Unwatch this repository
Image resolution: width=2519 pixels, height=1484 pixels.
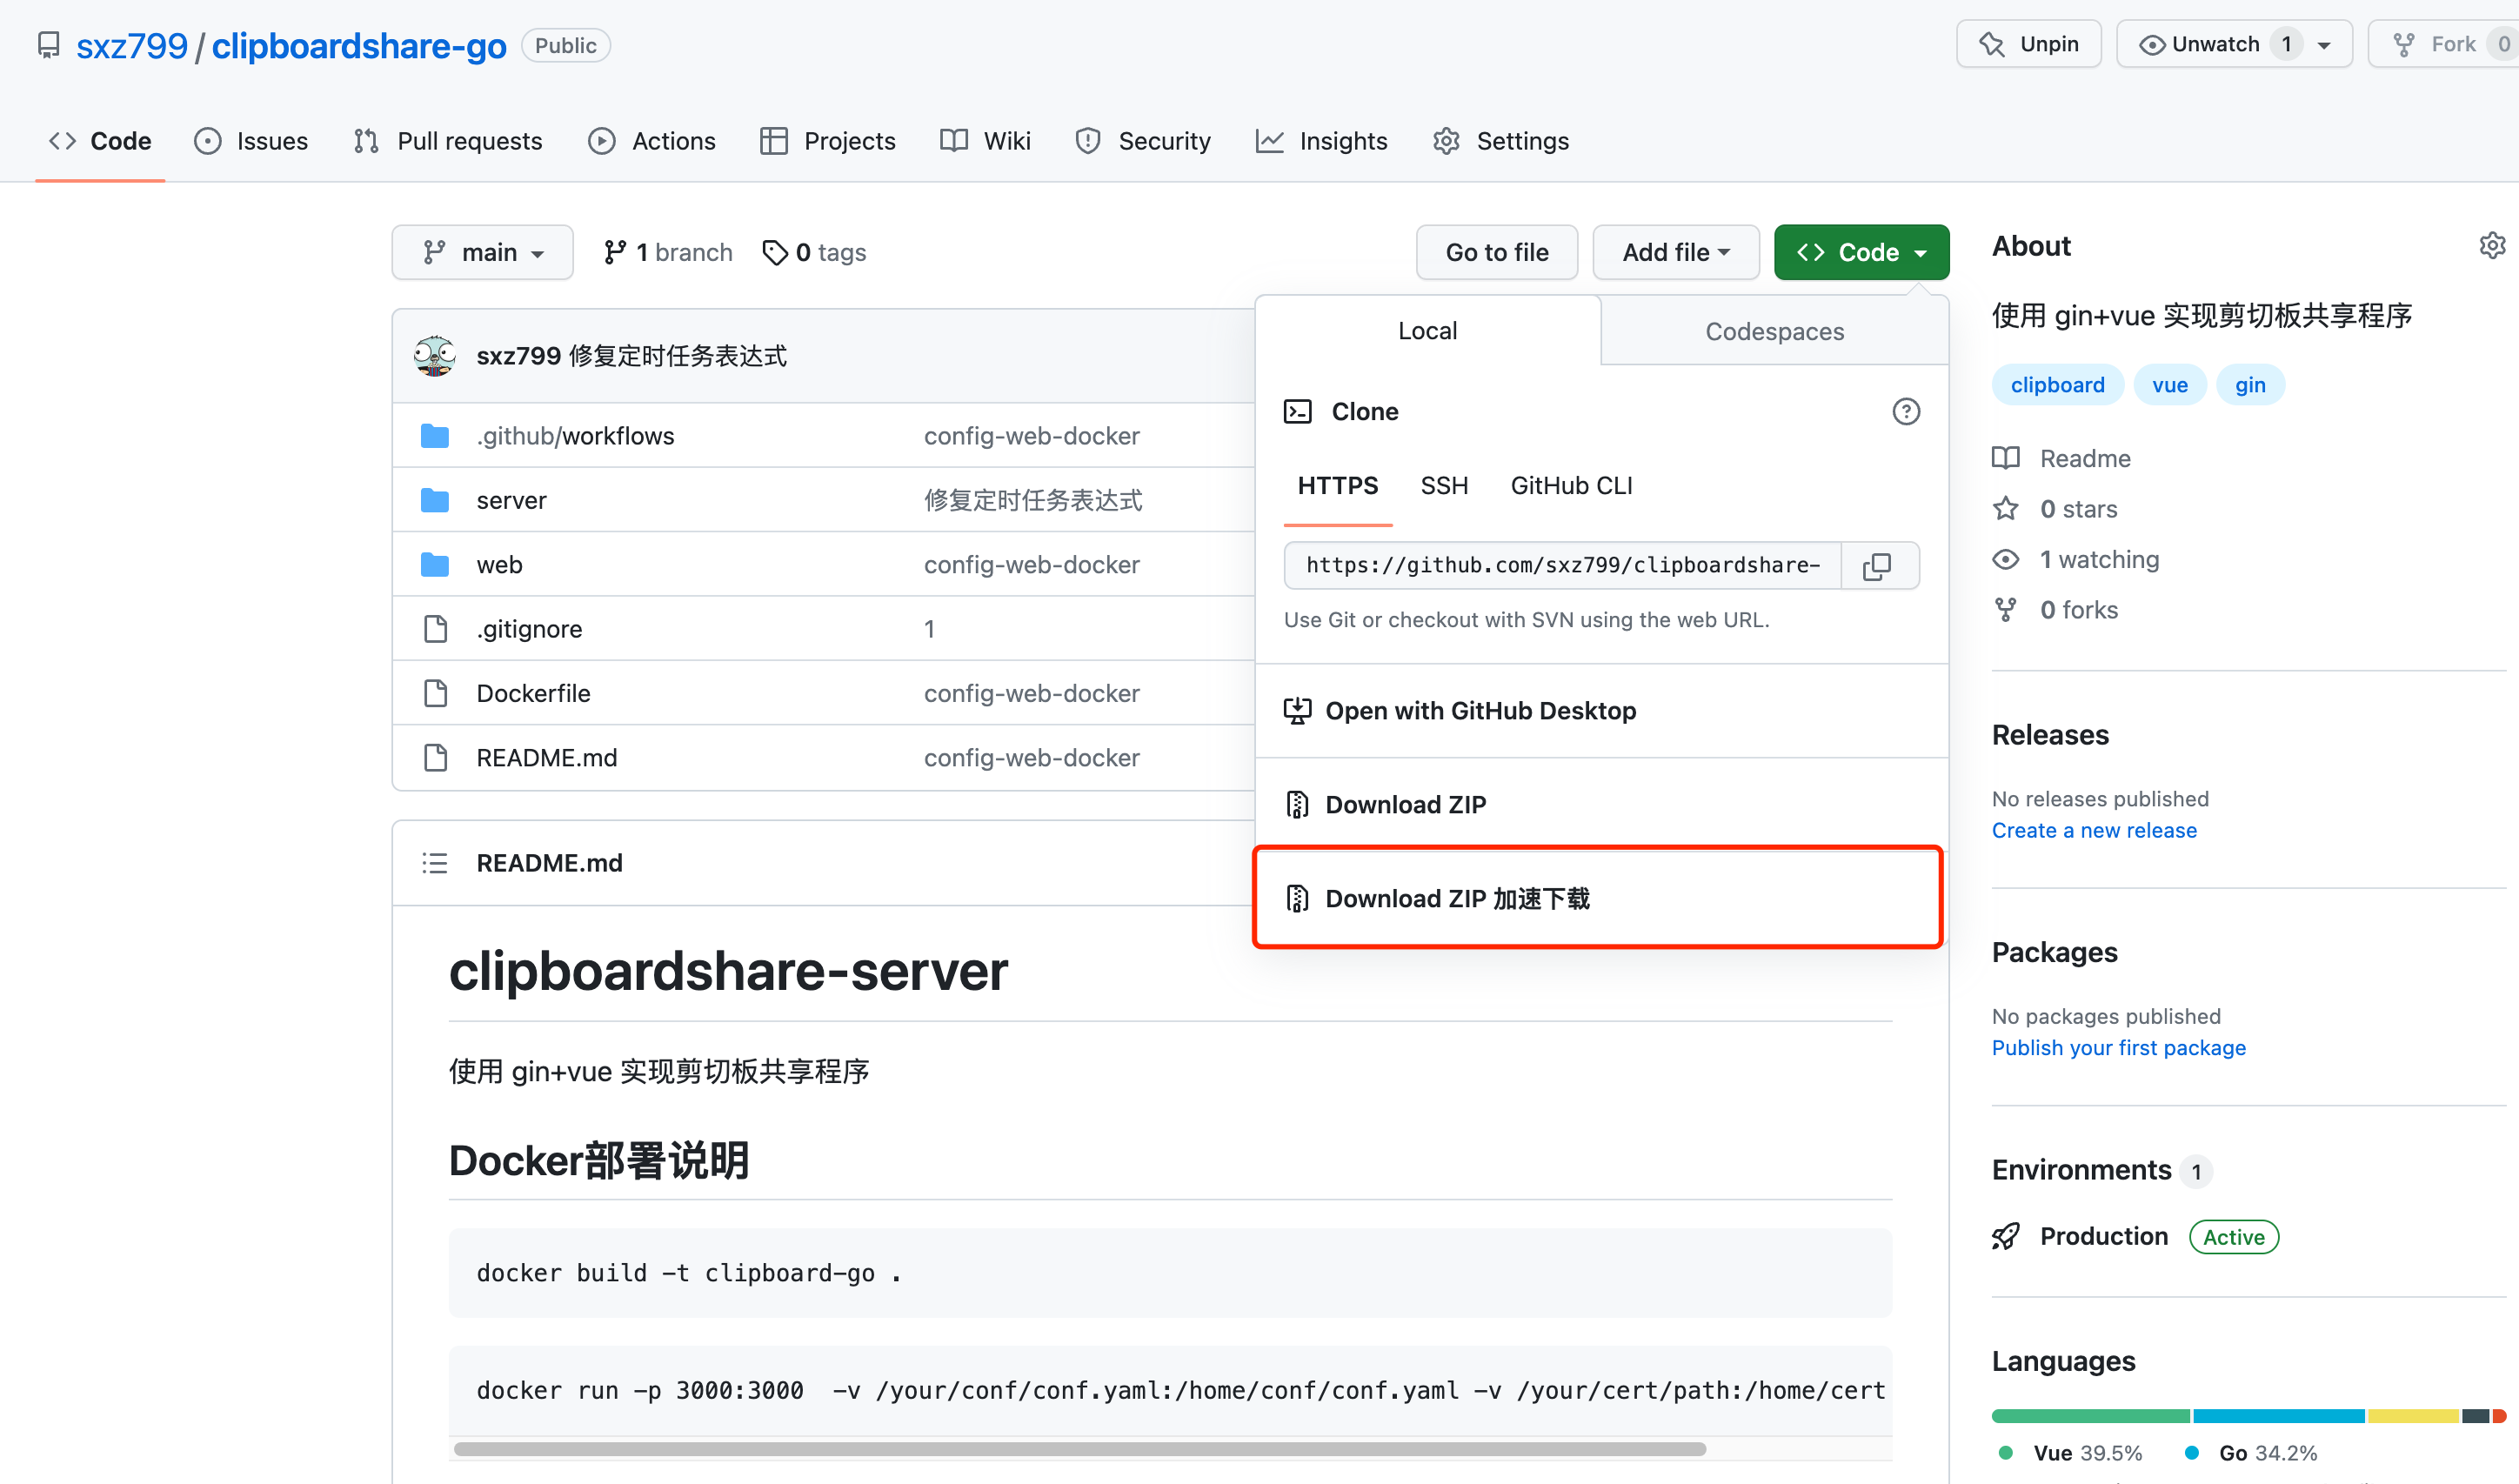point(2199,44)
